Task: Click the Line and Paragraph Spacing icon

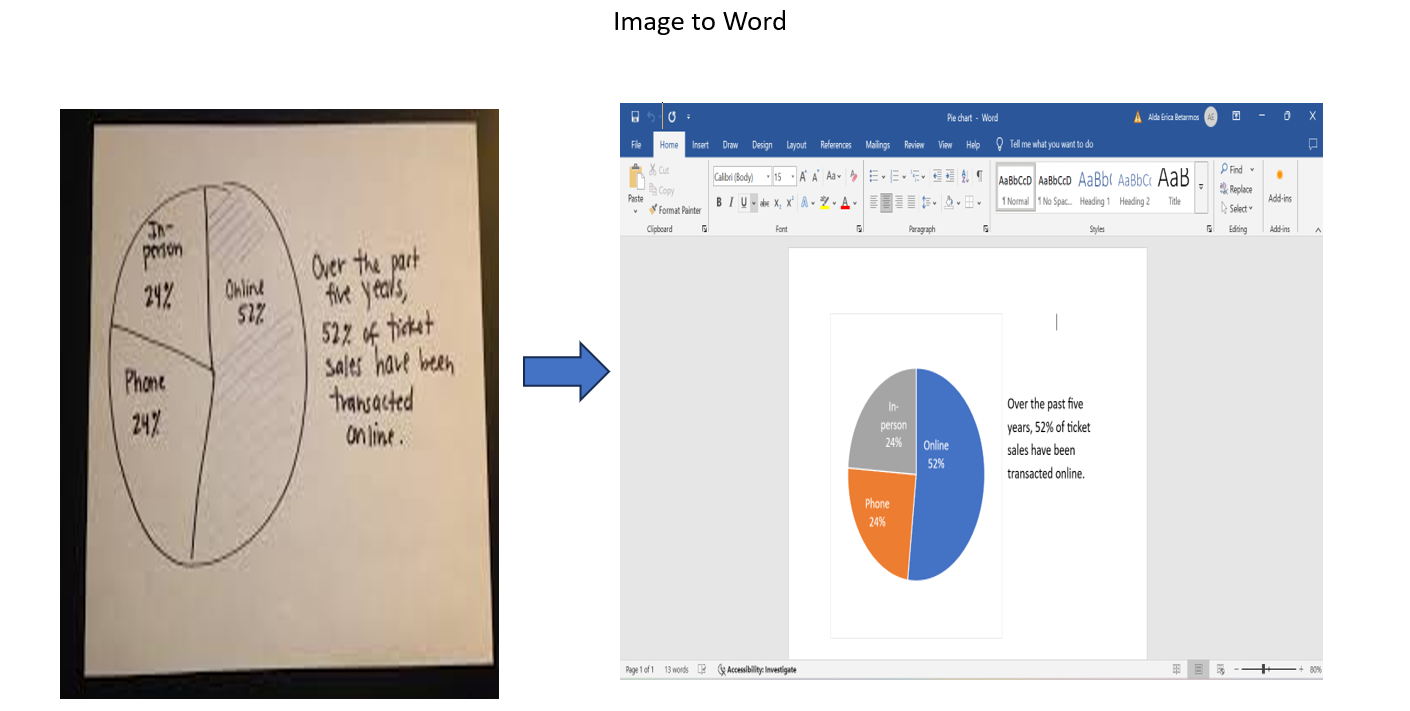Action: coord(926,203)
